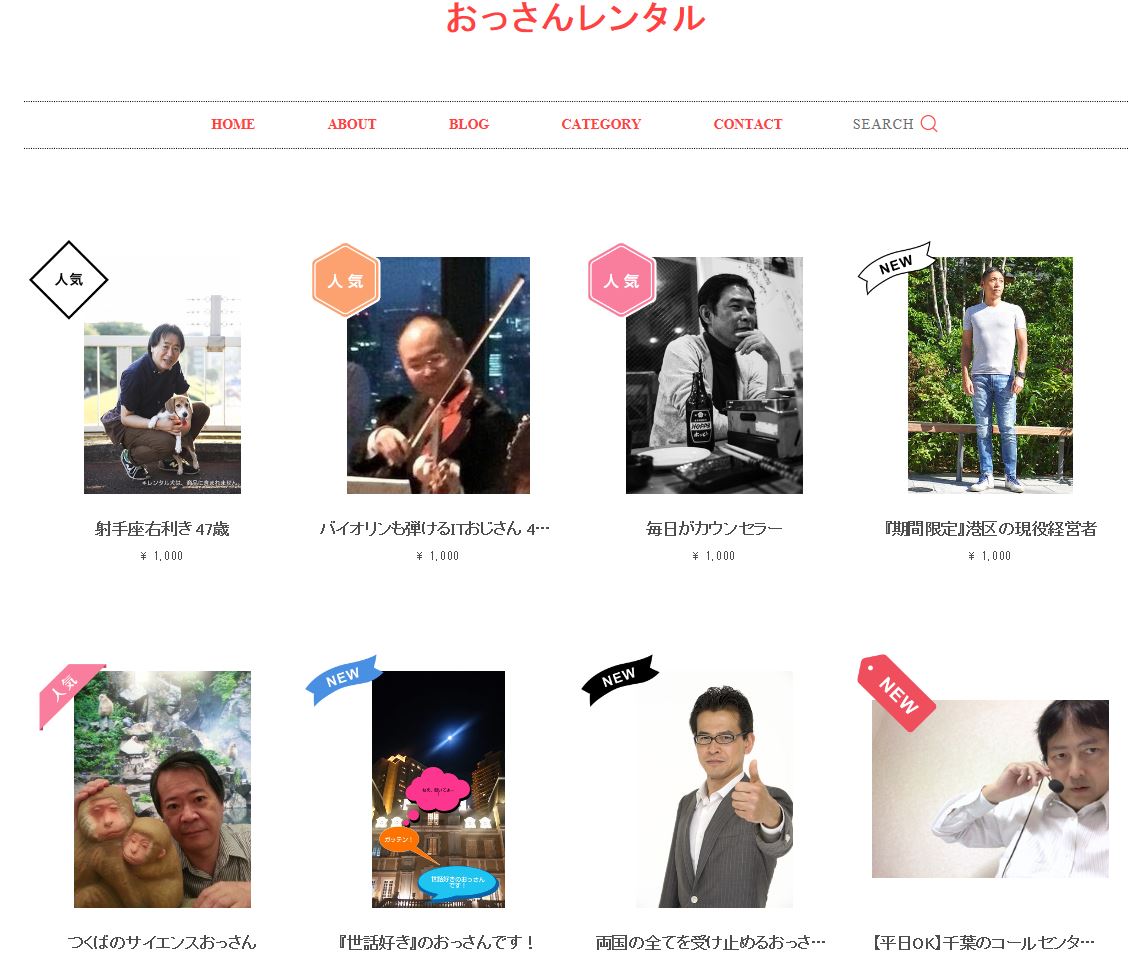This screenshot has height=954, width=1148.
Task: Select the violin-playing man photo
Action: point(438,375)
